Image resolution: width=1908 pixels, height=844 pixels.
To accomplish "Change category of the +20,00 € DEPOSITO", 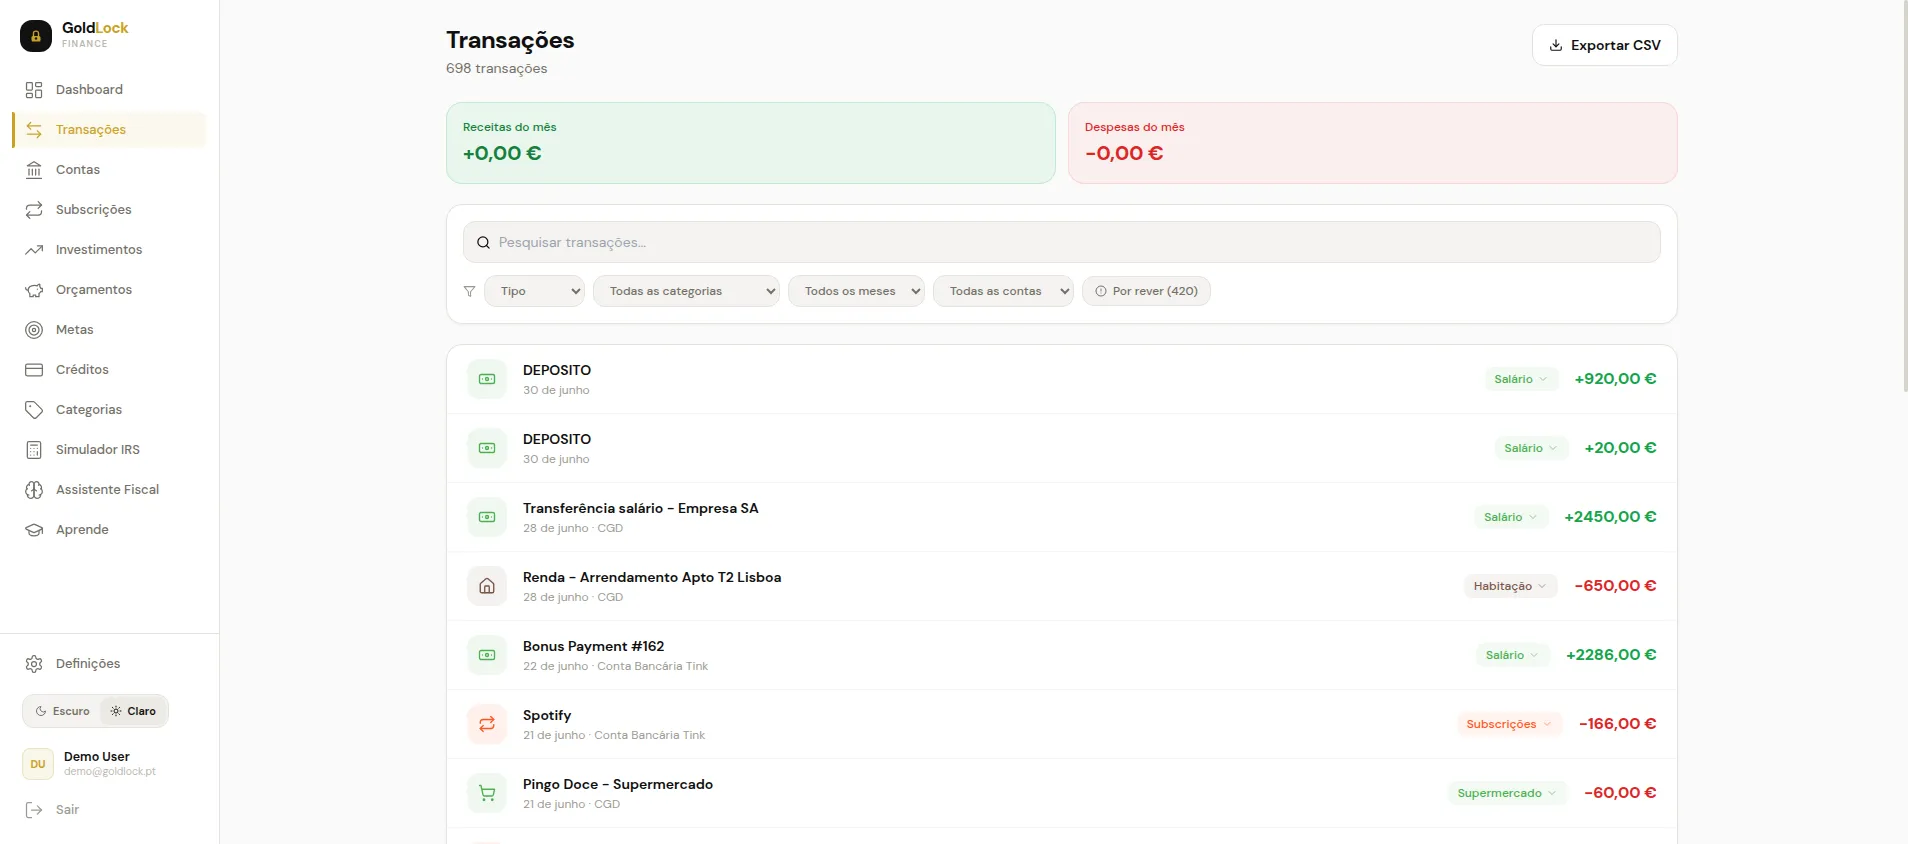I will click(1531, 448).
